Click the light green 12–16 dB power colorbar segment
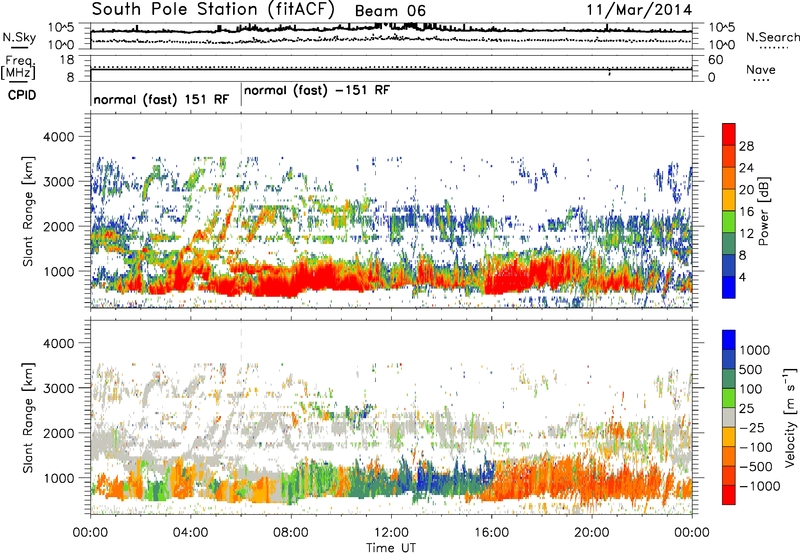 [729, 221]
